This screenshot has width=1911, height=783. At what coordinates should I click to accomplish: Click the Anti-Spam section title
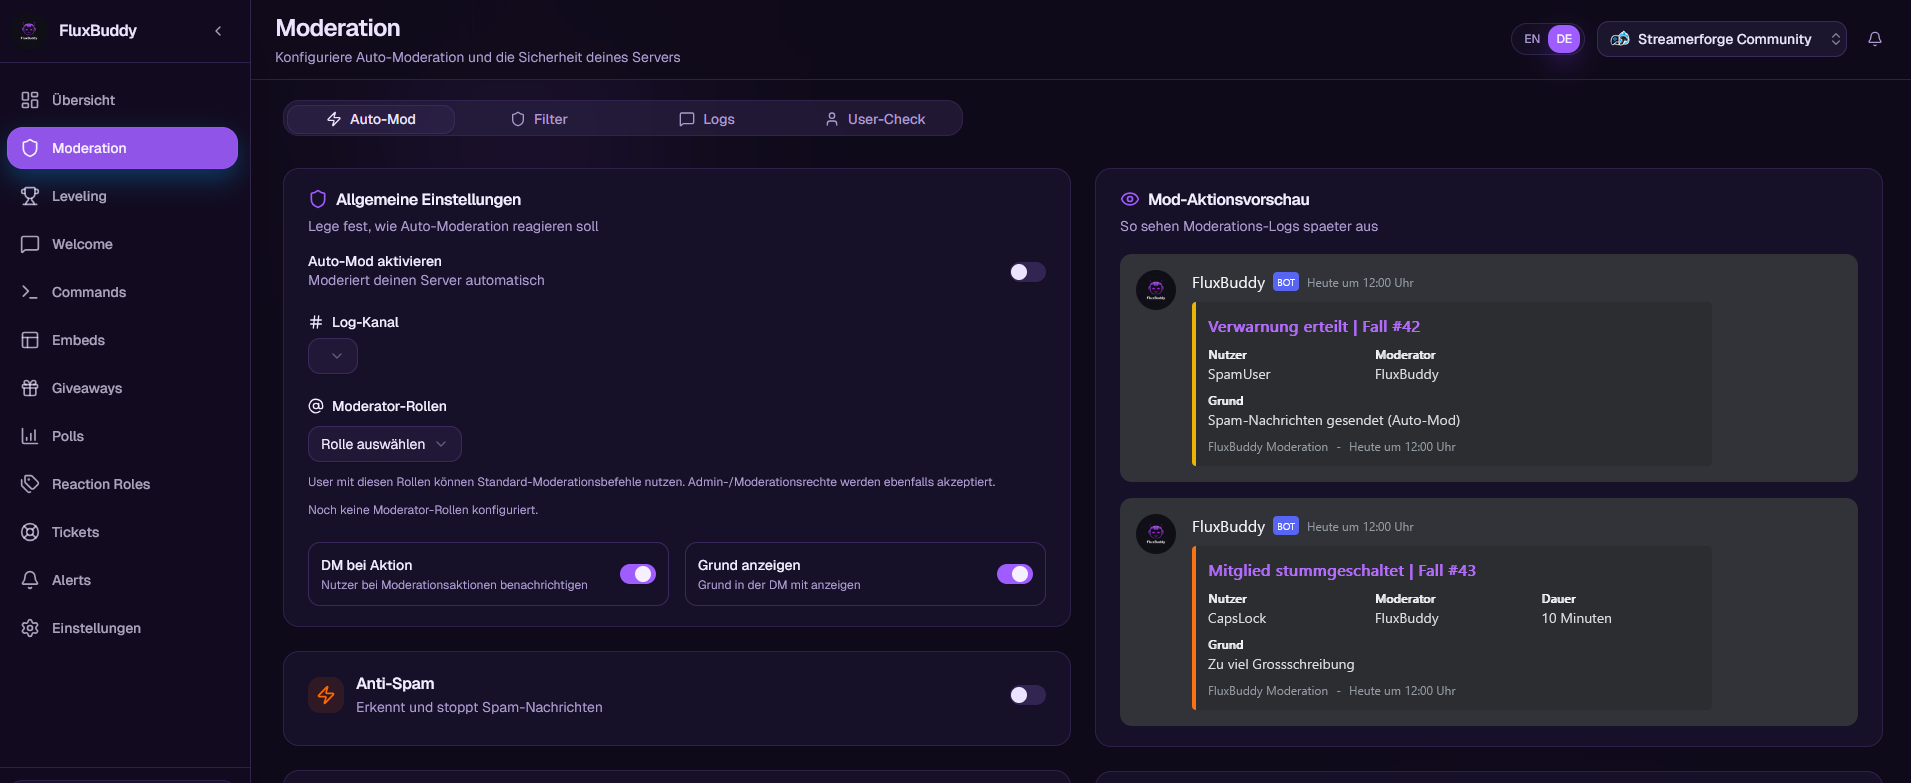point(395,683)
